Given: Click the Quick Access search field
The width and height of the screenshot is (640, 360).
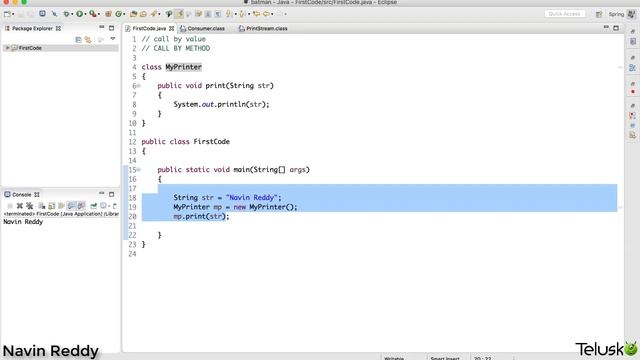Looking at the screenshot, I should click(x=564, y=14).
